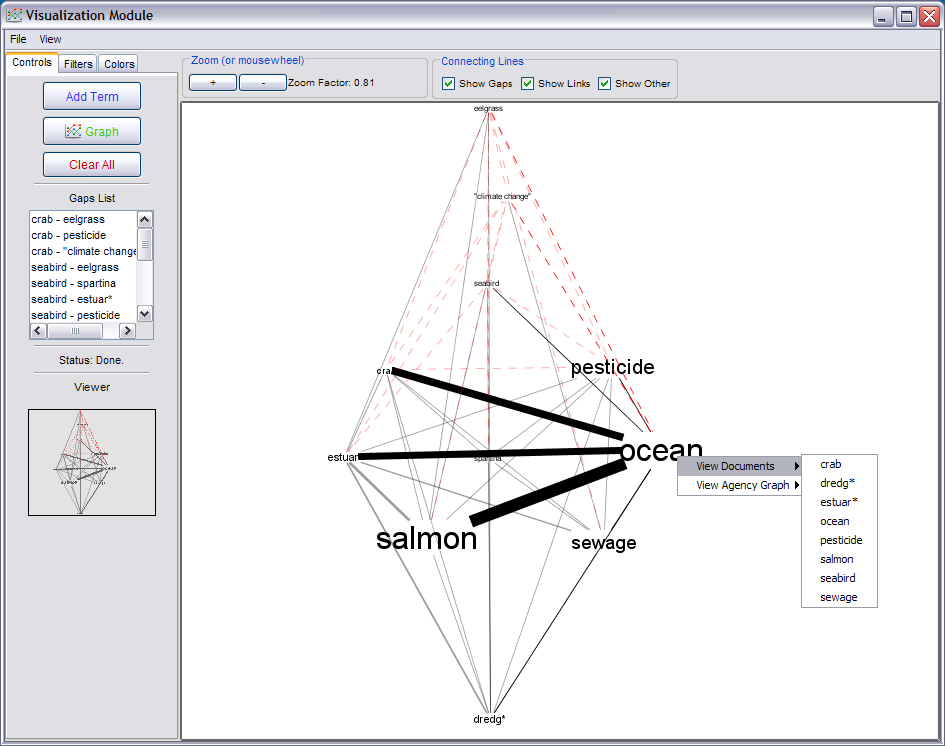Image resolution: width=945 pixels, height=746 pixels.
Task: Click the Visualization Module title bar icon
Action: click(14, 15)
